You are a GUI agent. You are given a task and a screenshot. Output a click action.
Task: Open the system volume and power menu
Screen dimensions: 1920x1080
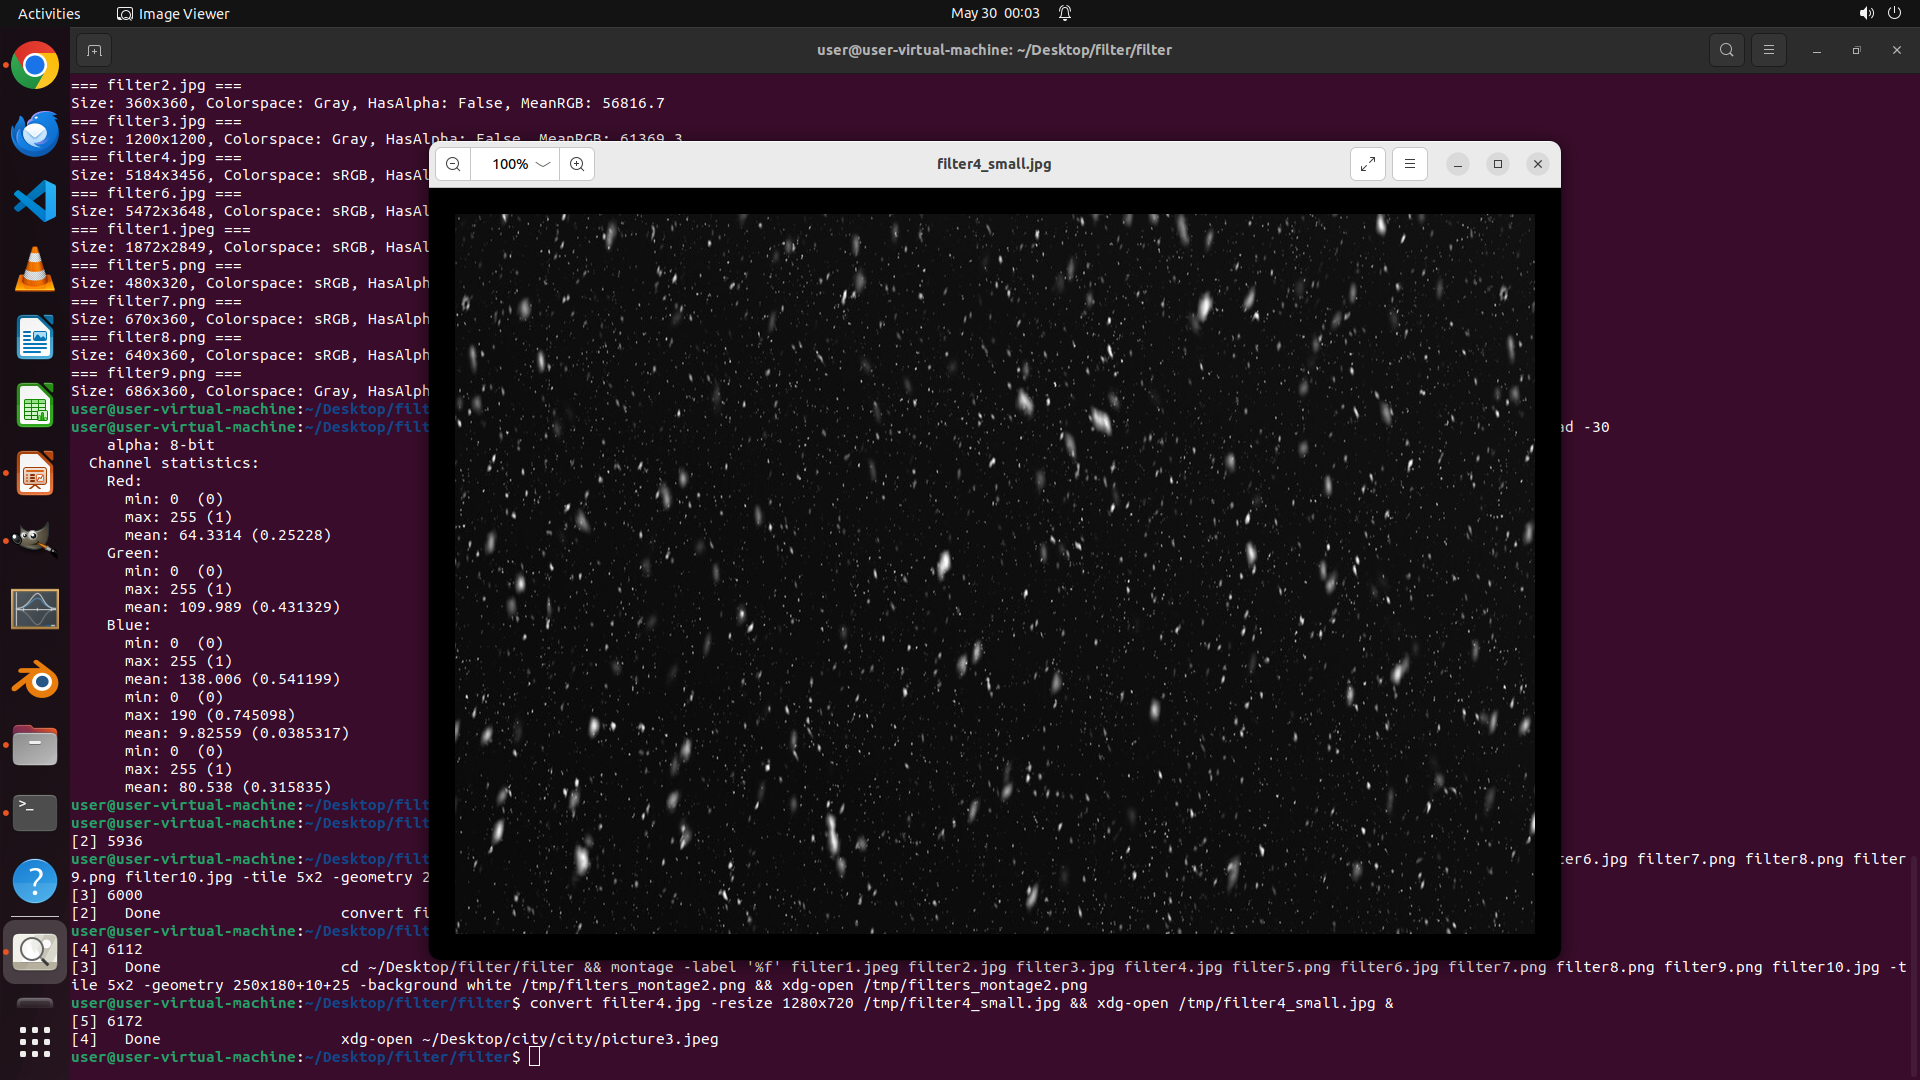pos(1880,13)
